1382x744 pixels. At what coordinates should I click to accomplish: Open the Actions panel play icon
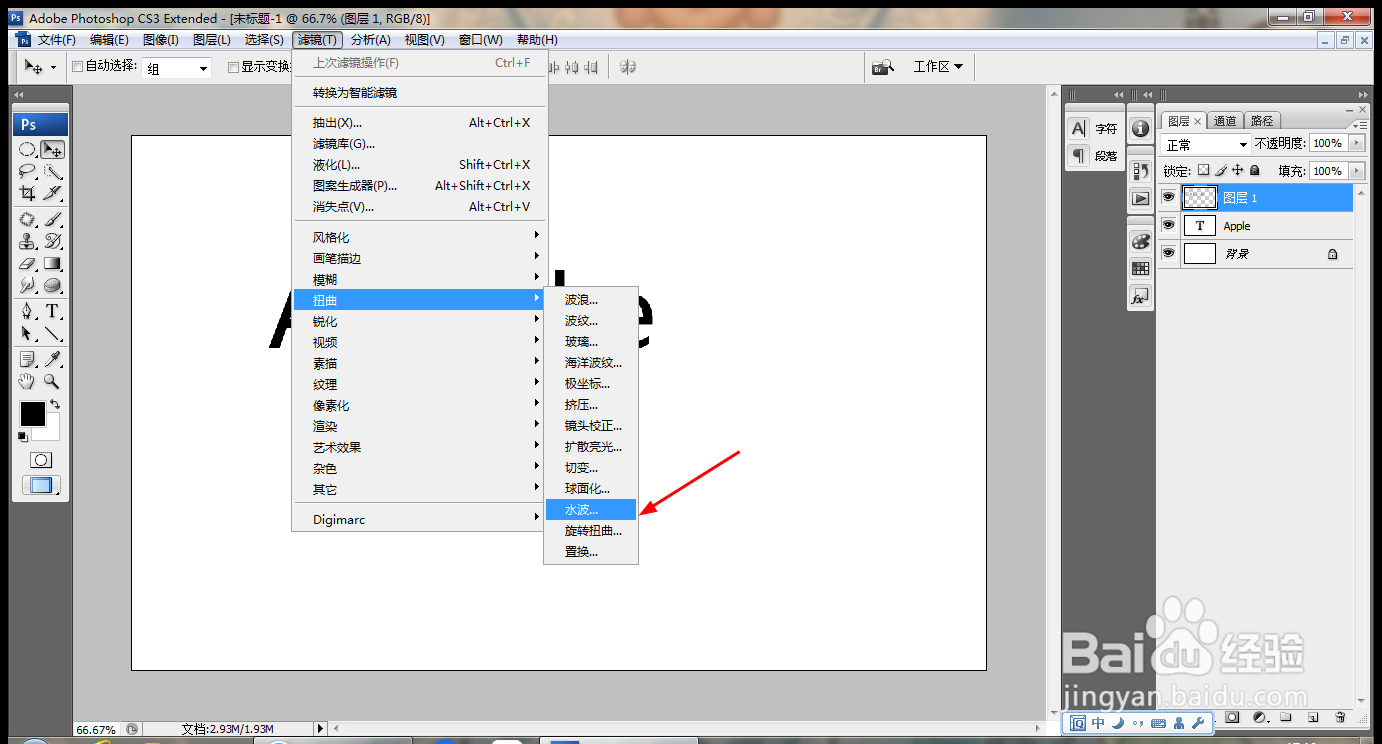(1140, 198)
